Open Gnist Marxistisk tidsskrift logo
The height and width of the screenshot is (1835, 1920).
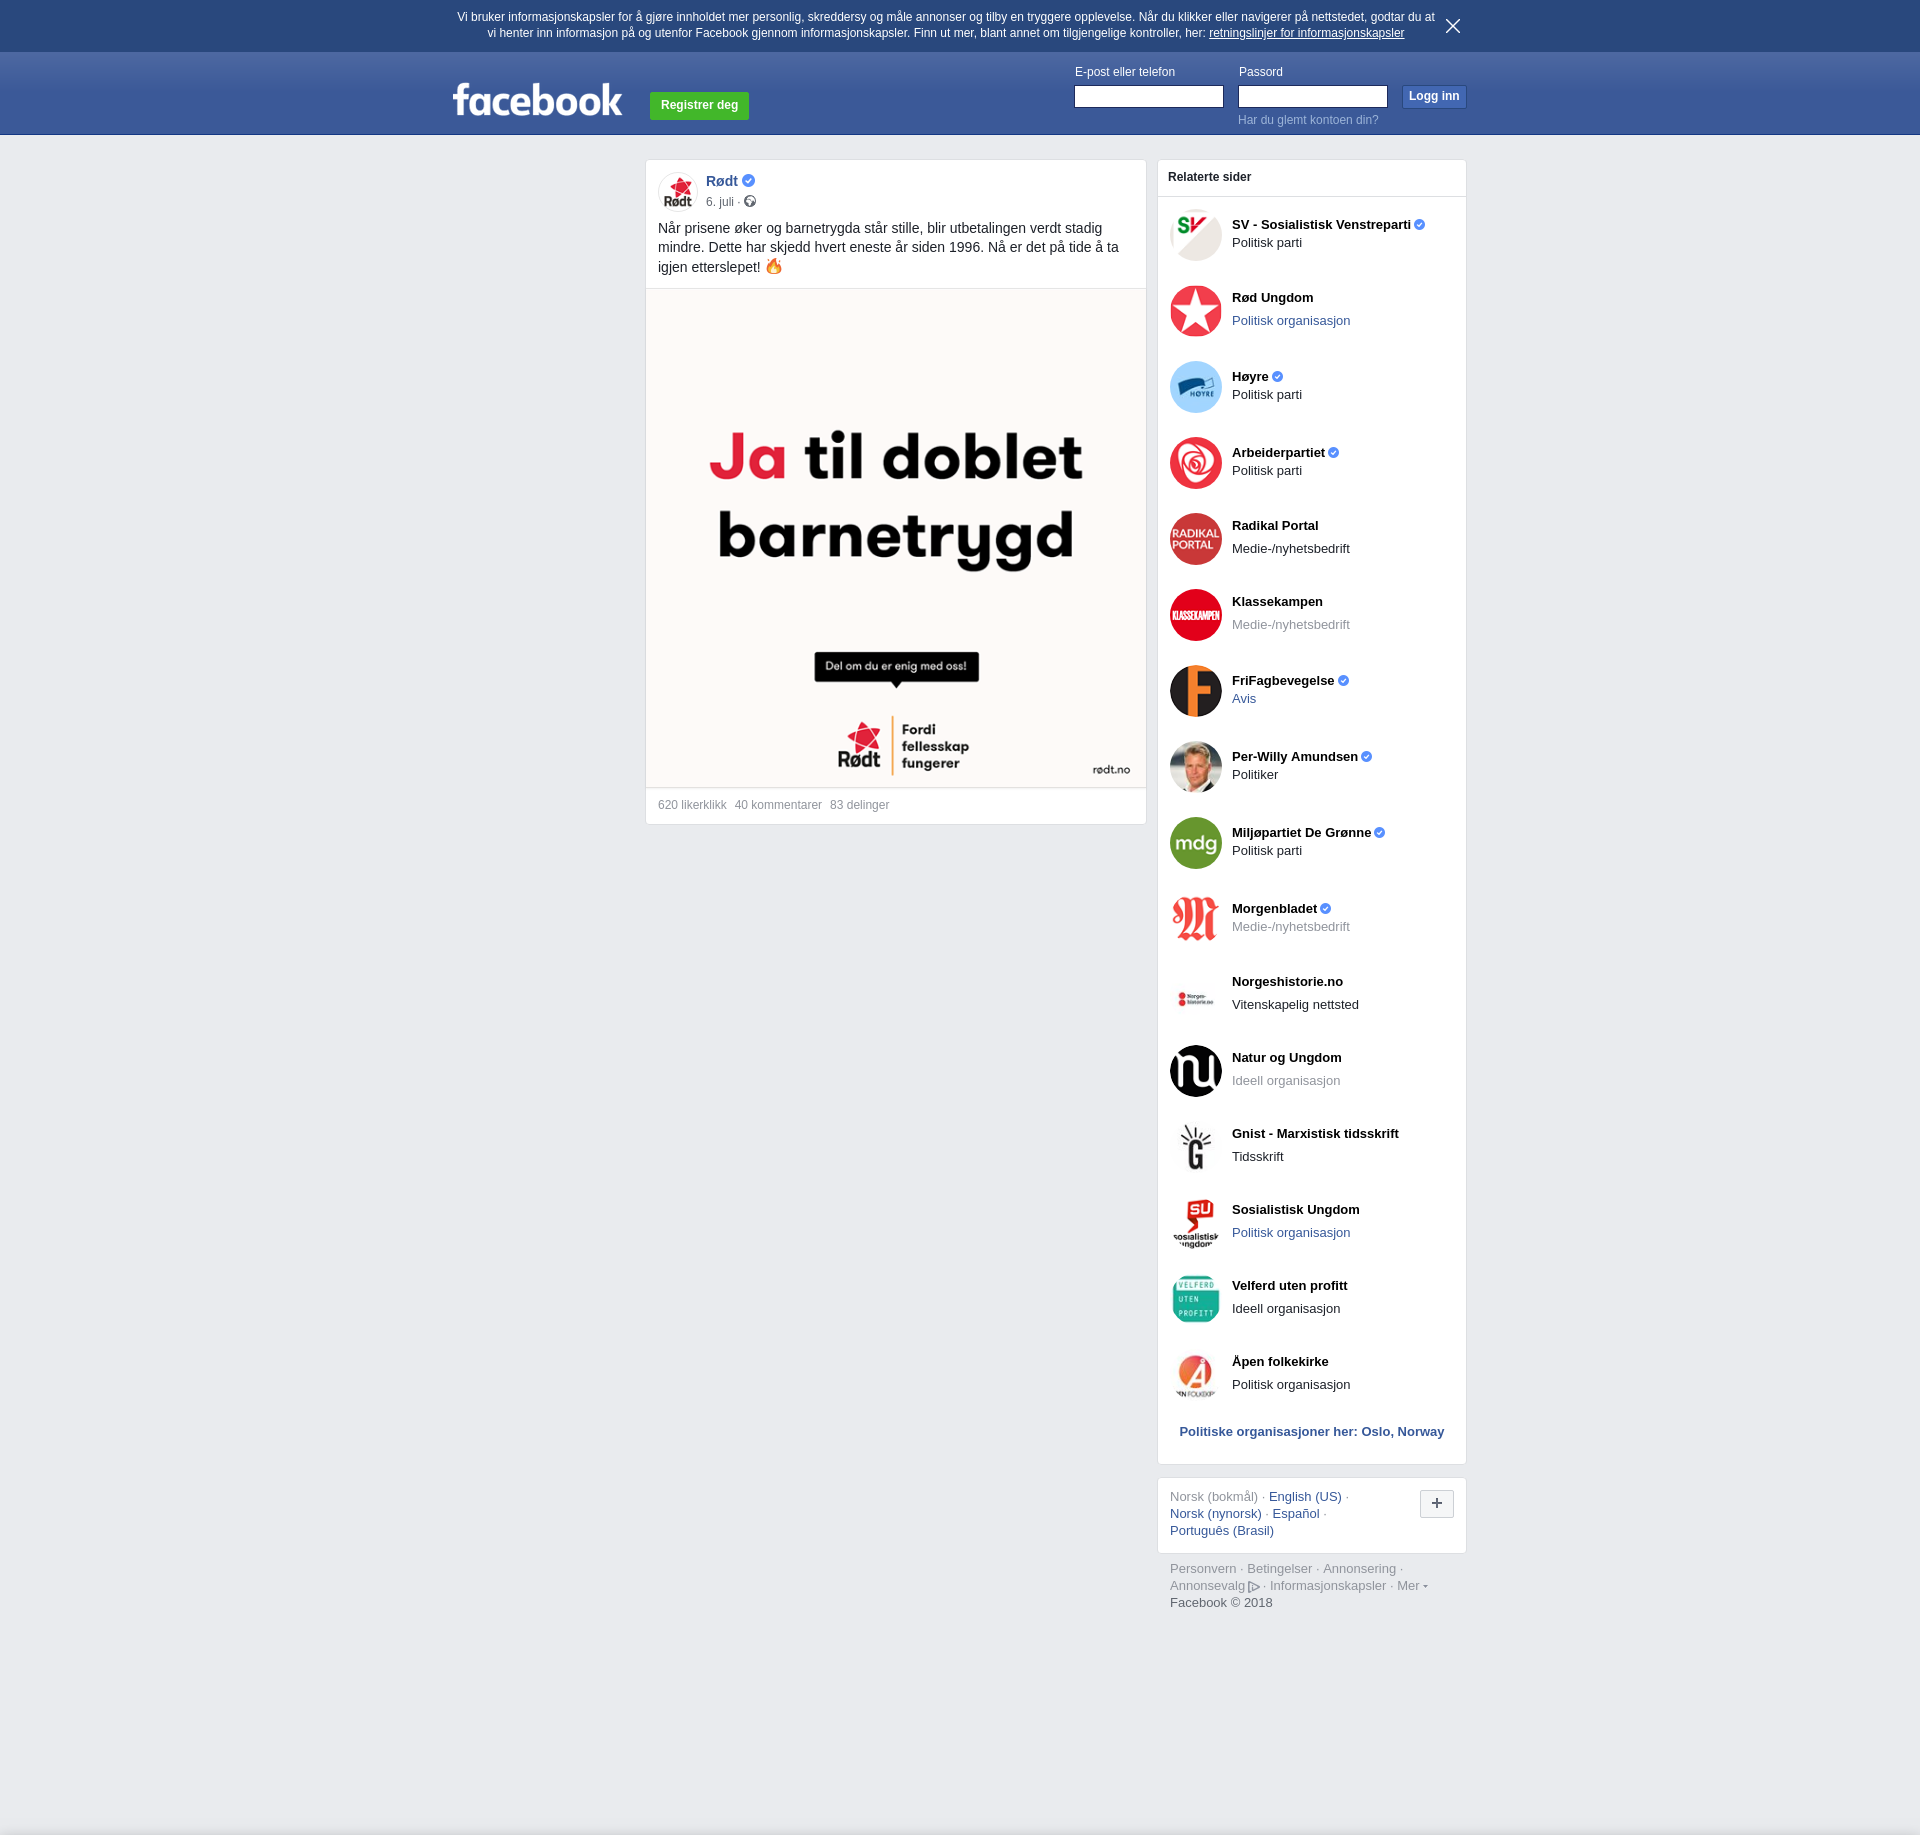[x=1196, y=1147]
